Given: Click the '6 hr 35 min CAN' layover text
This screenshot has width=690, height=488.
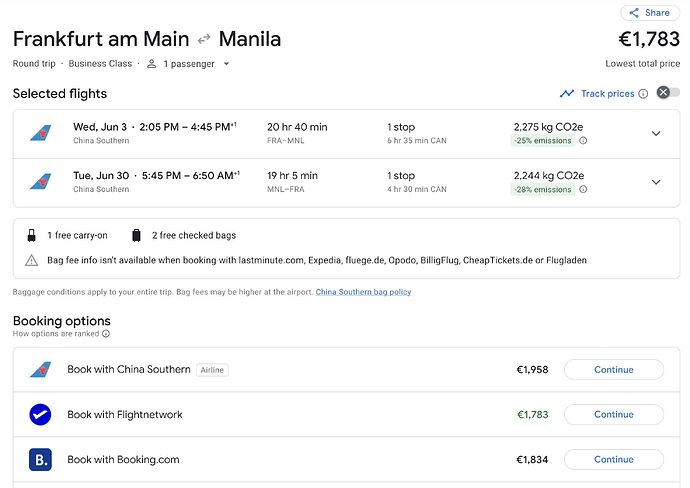Looking at the screenshot, I should click(417, 141).
